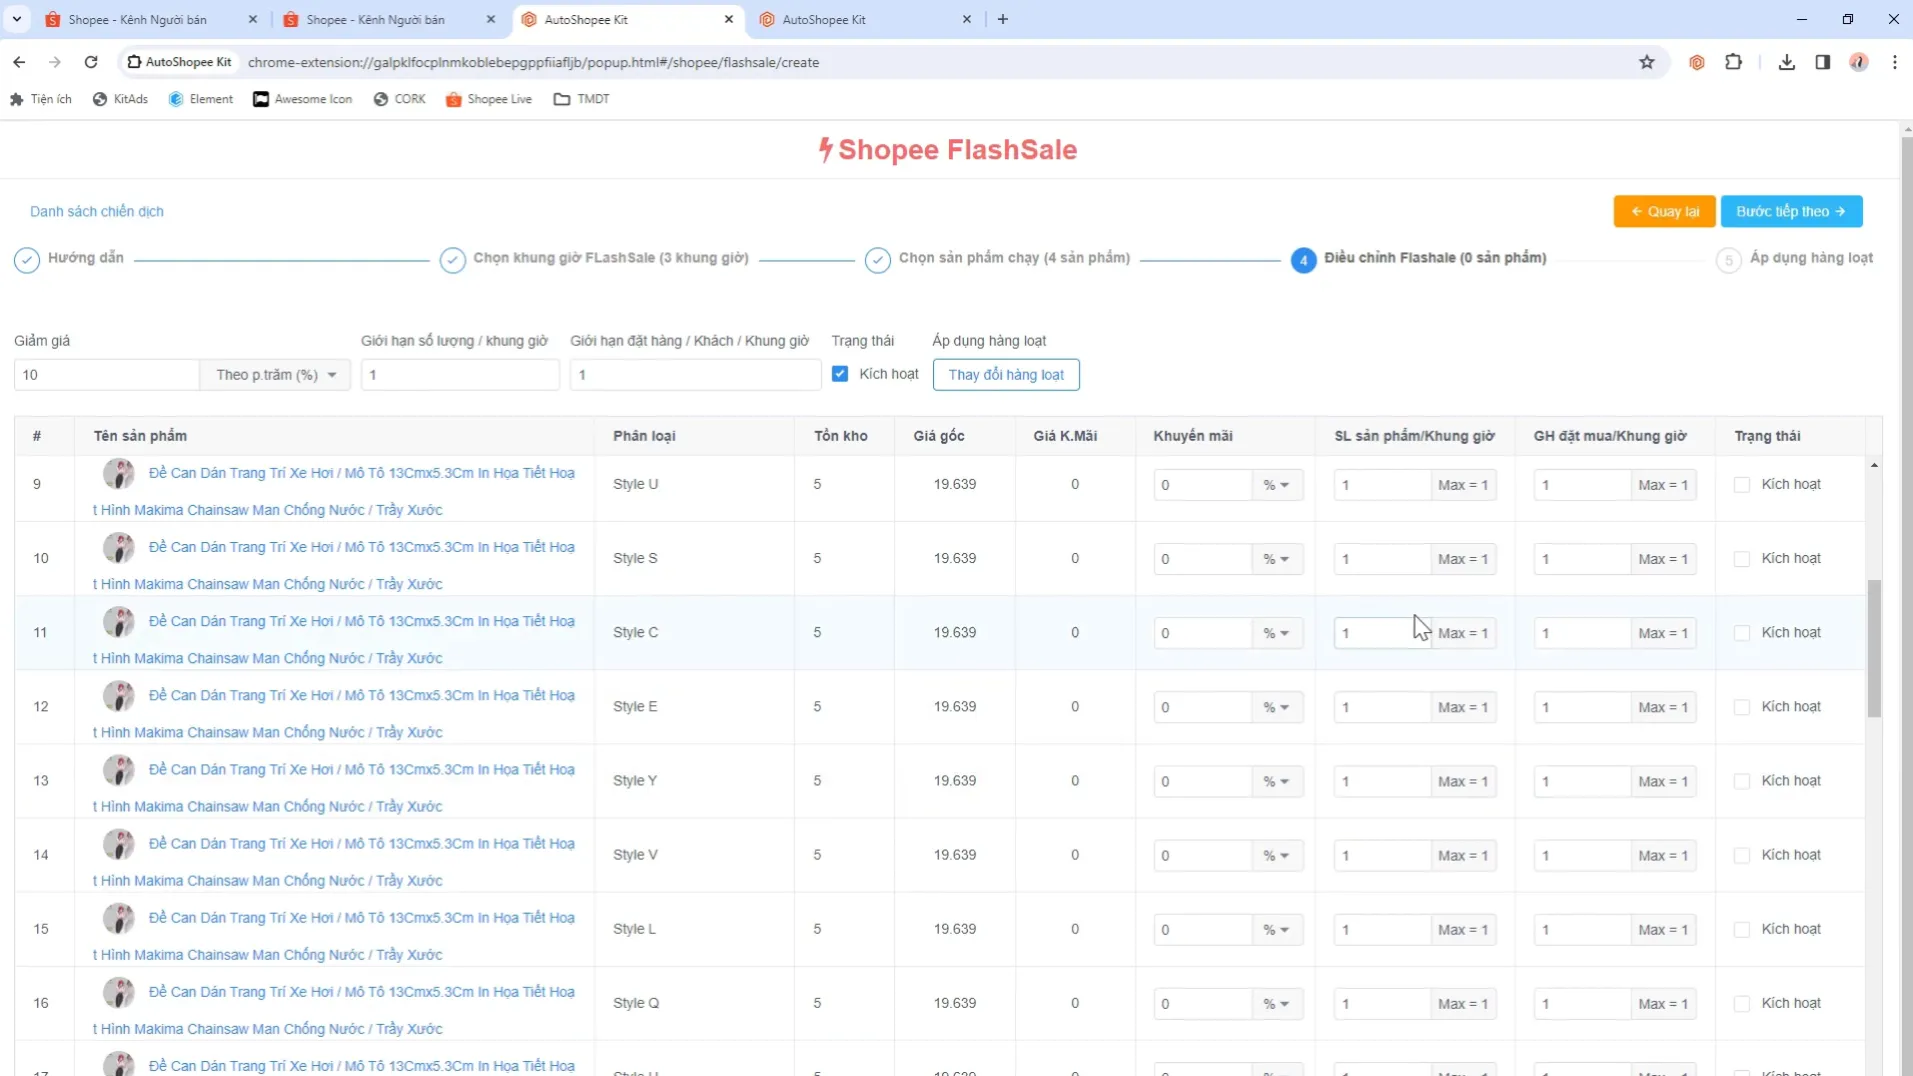Open the KitAds bookmark

tap(120, 99)
